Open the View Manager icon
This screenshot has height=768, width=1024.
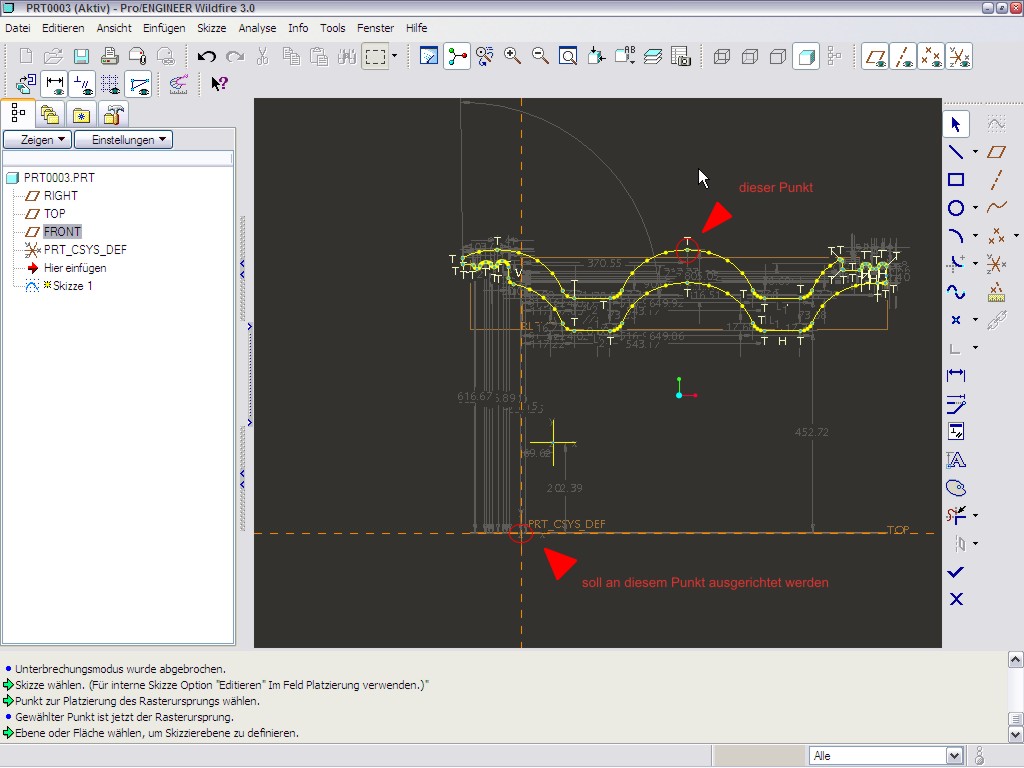(x=680, y=56)
